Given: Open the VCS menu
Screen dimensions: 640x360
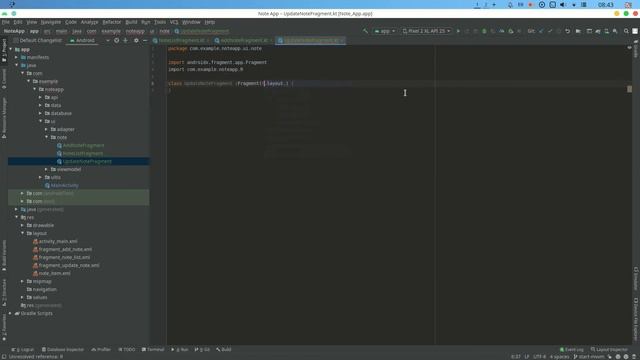Looking at the screenshot, I should pyautogui.click(x=174, y=22).
